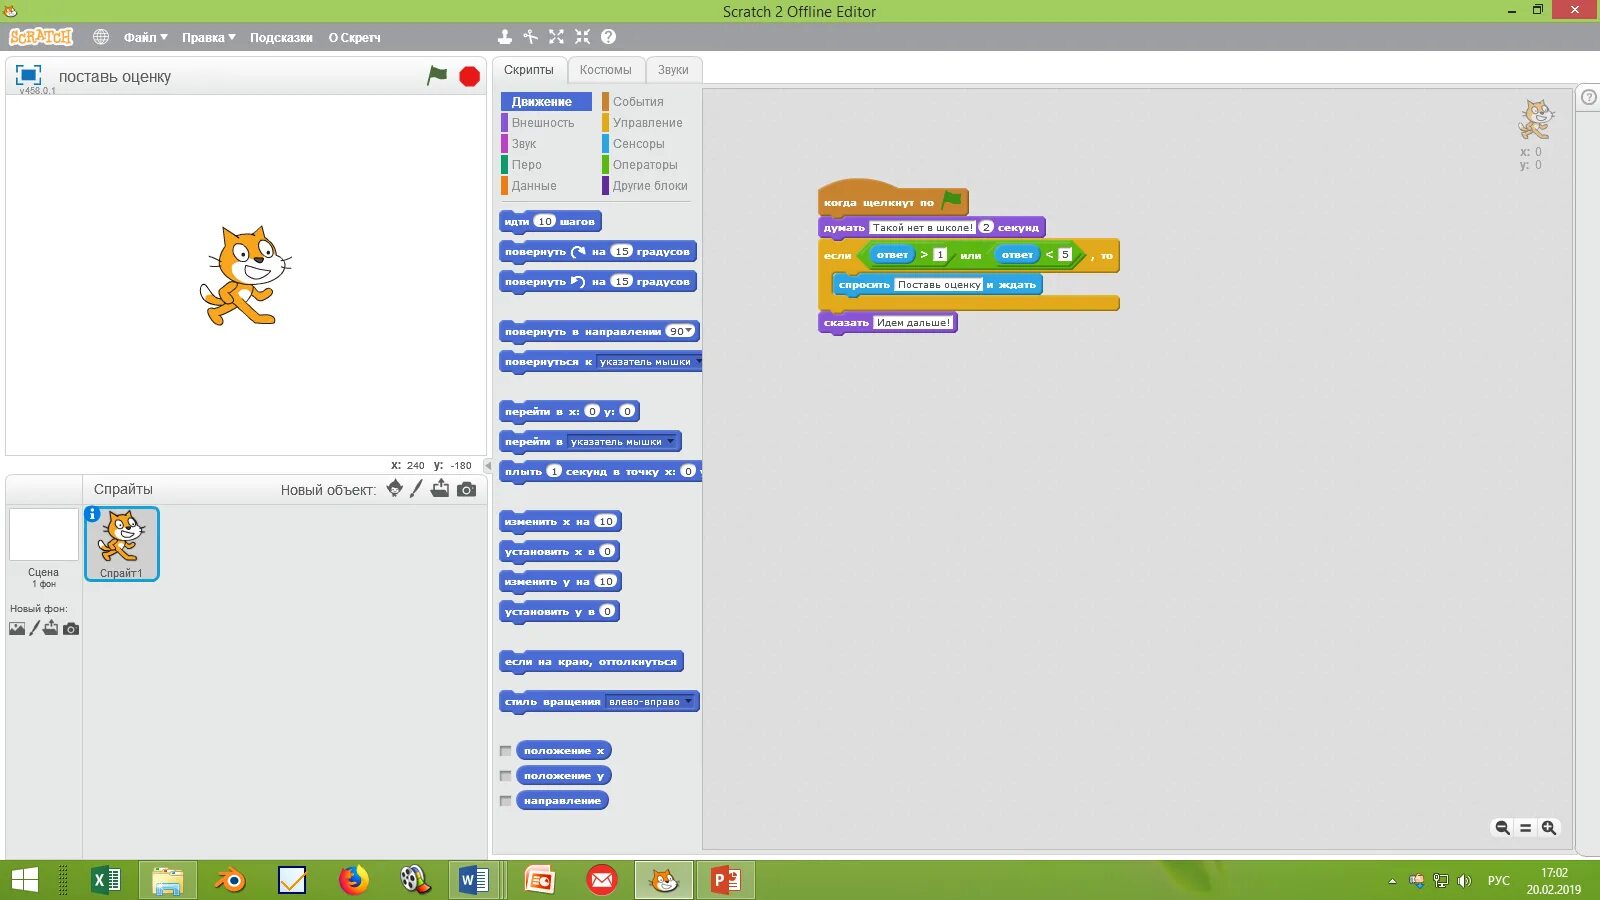1600x900 pixels.
Task: Select the Движение block category
Action: (x=546, y=102)
